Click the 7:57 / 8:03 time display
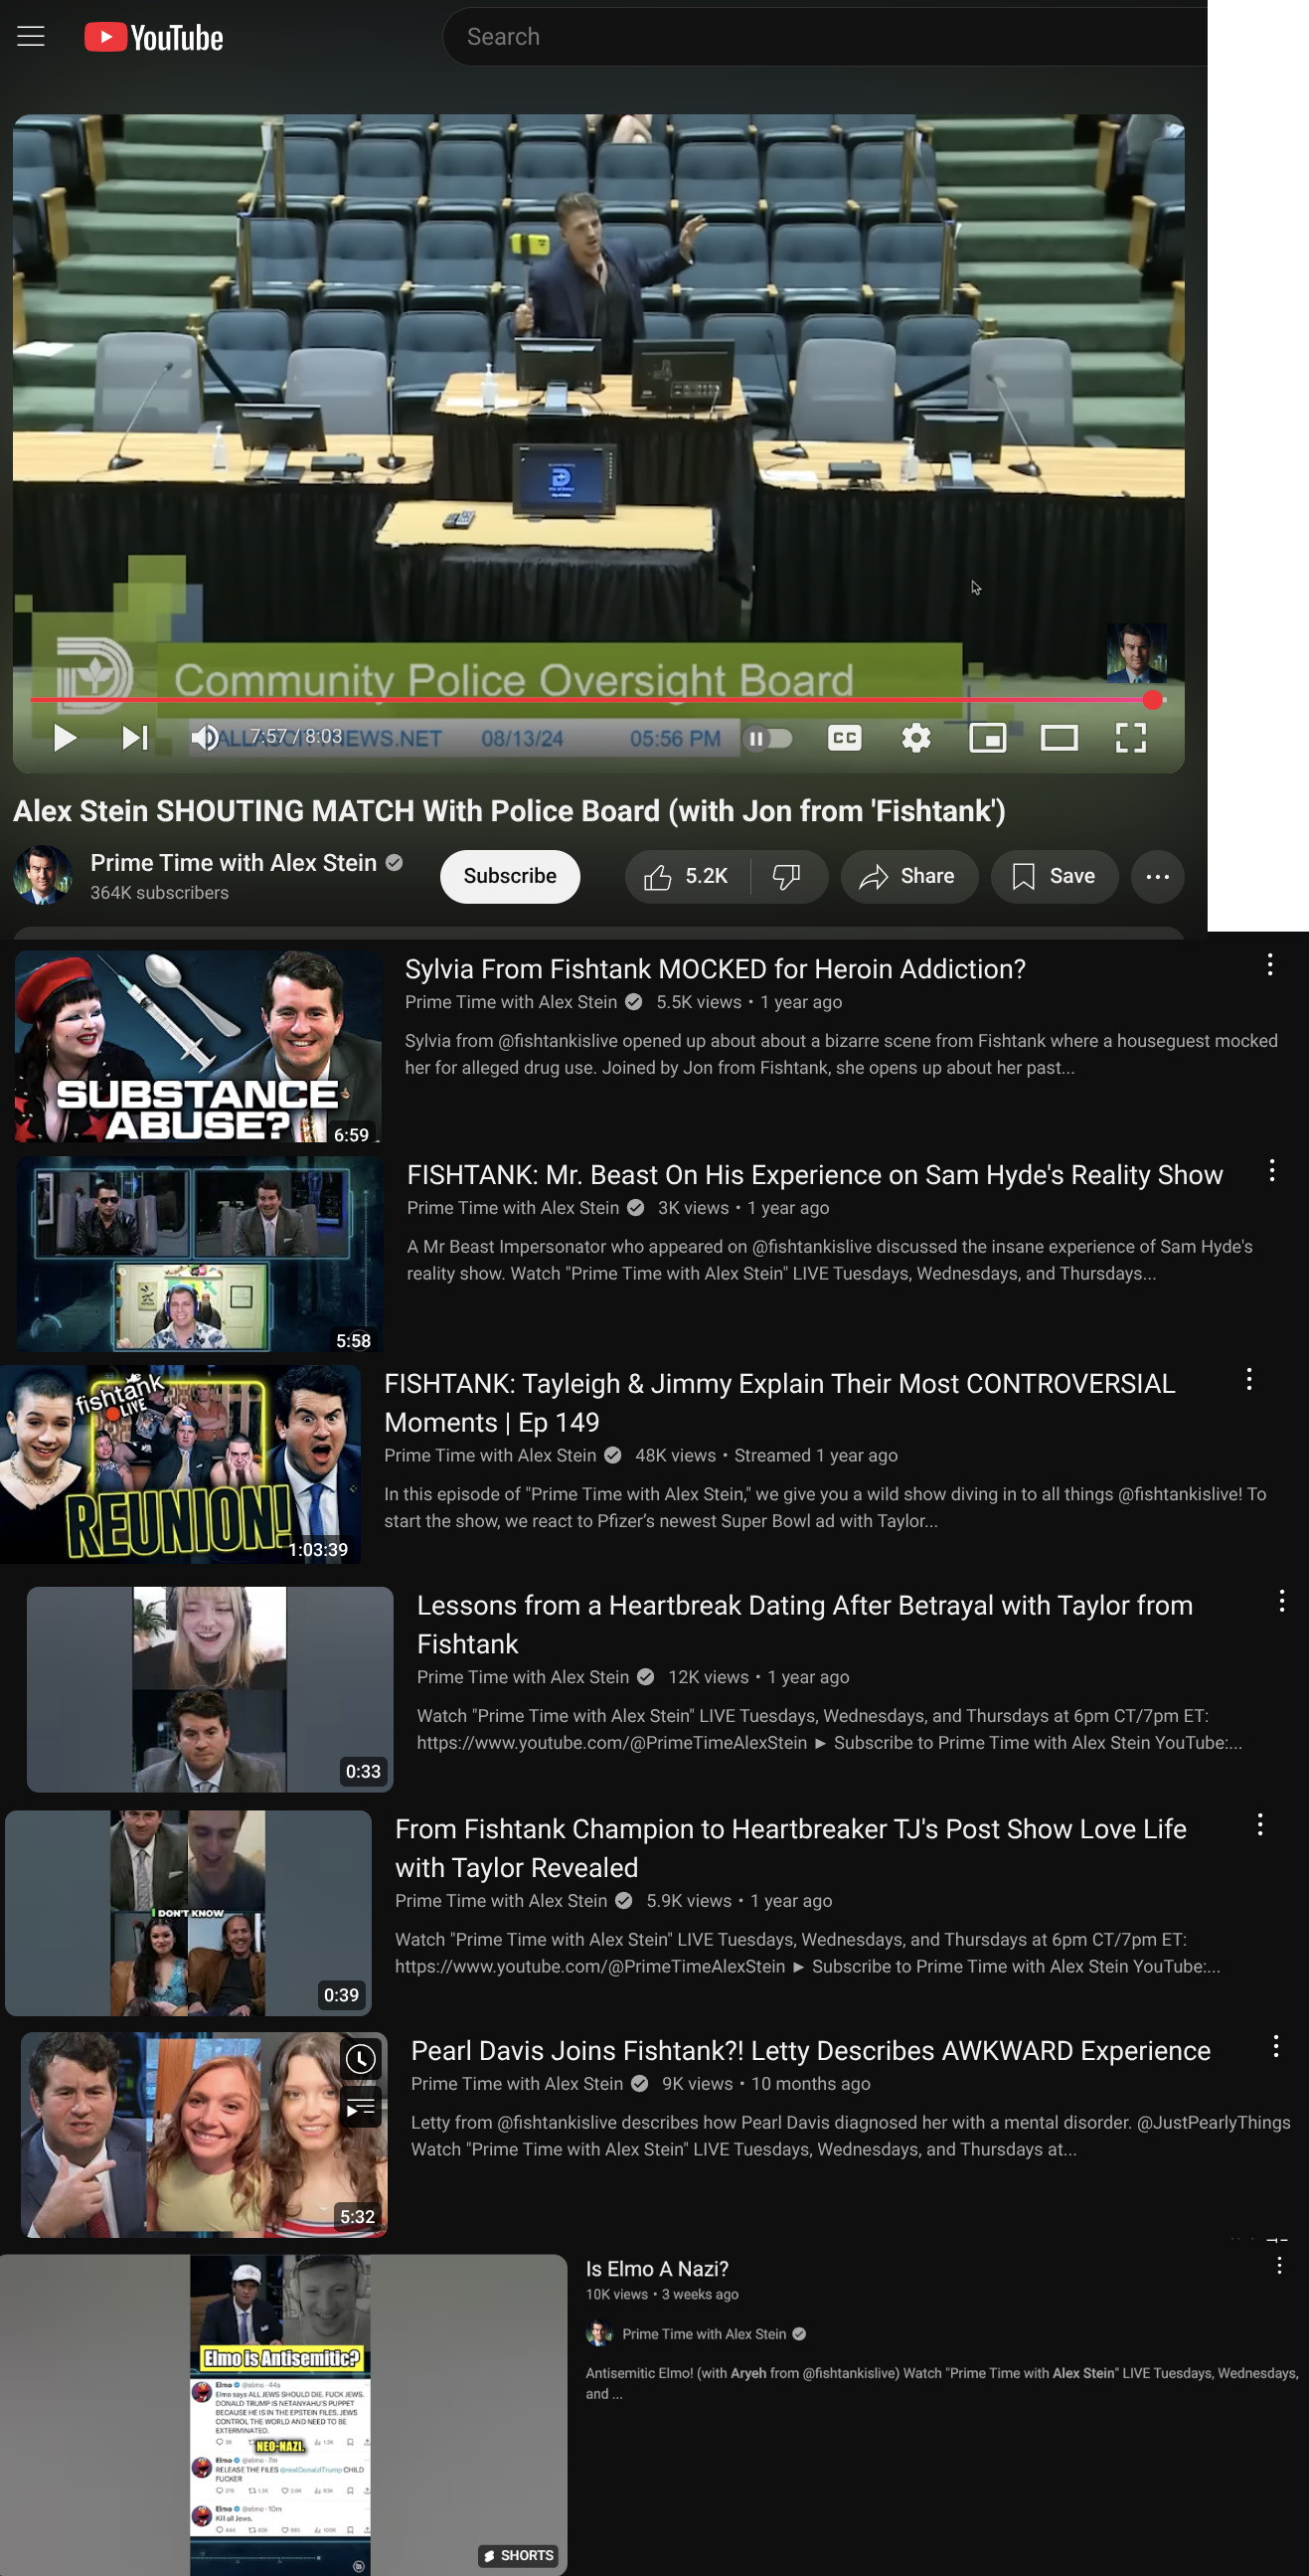 (296, 737)
